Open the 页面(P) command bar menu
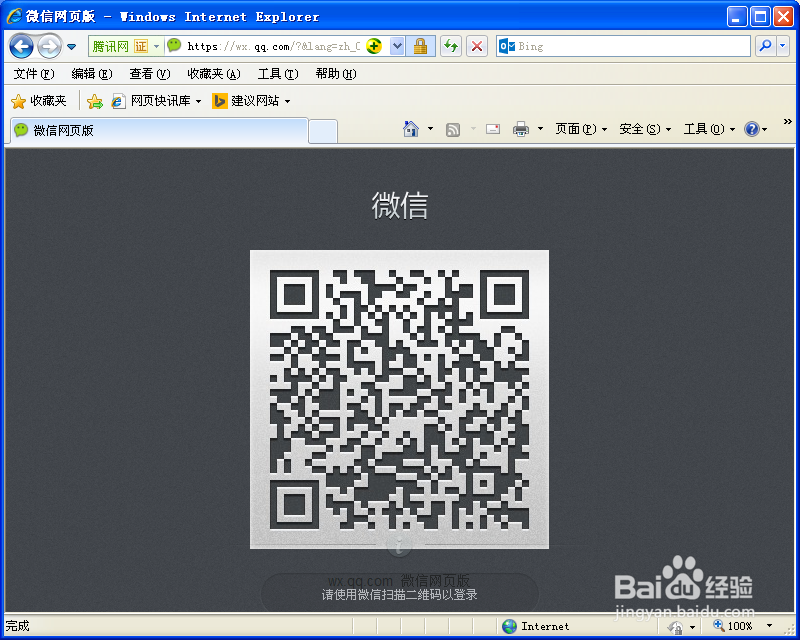This screenshot has height=640, width=800. (x=581, y=129)
